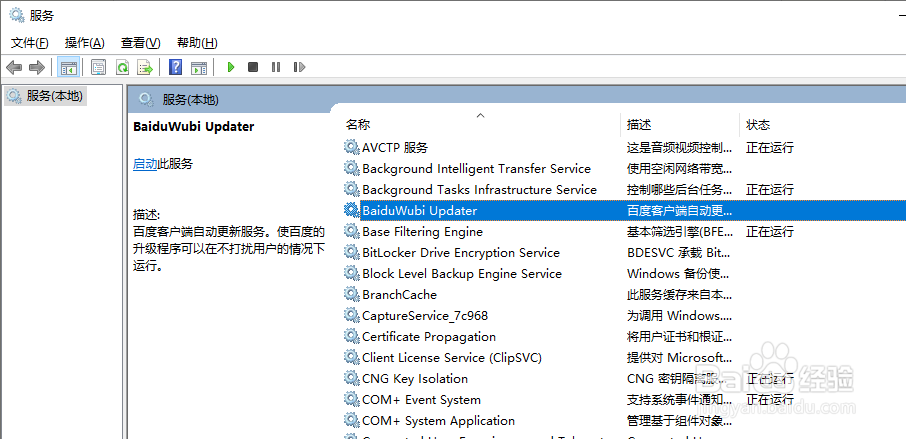Click the green Start Service button
Image resolution: width=906 pixels, height=439 pixels.
231,67
